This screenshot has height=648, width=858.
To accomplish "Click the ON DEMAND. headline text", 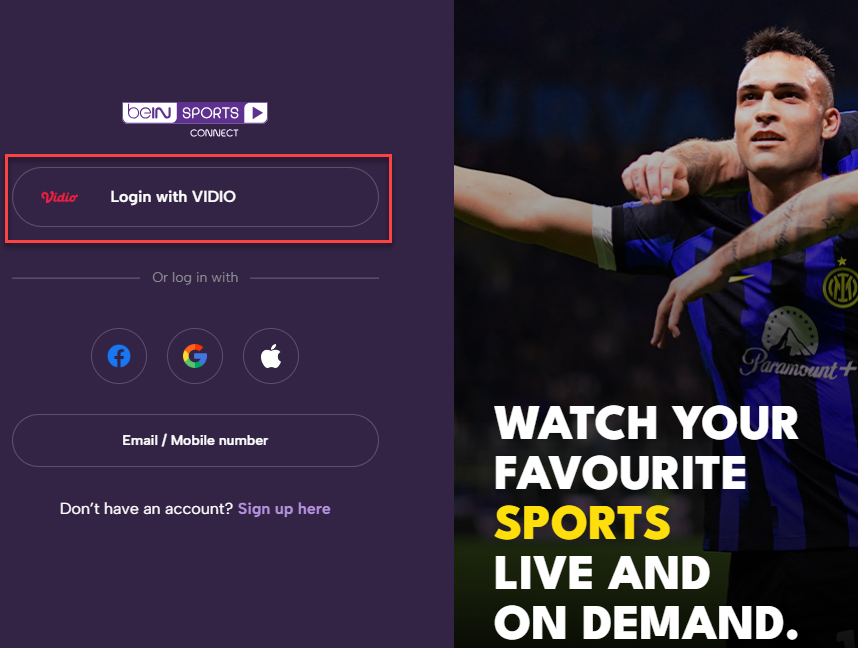I will point(646,623).
